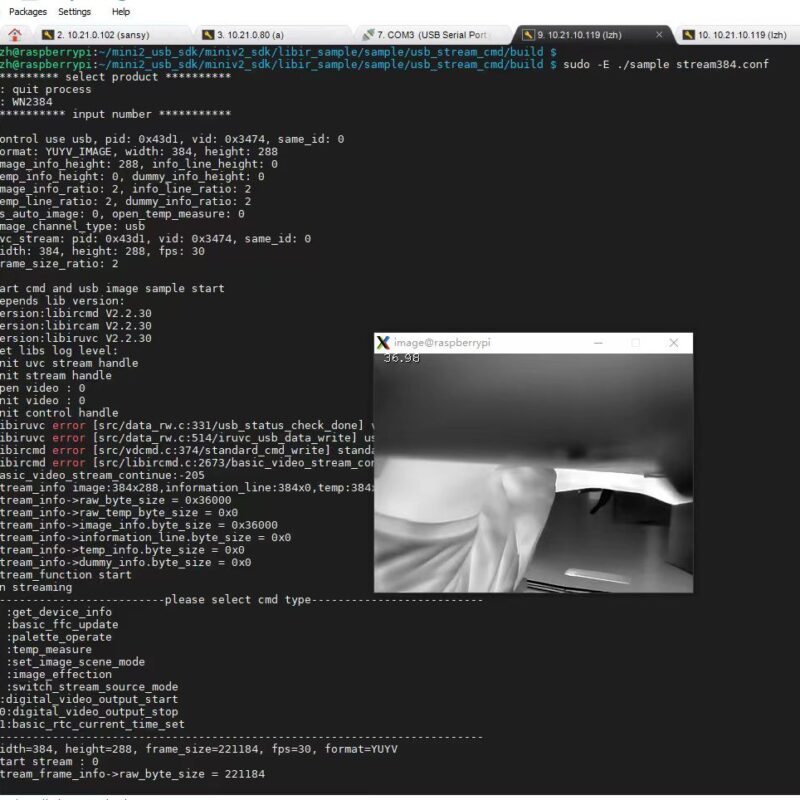Open the Help menu
This screenshot has height=800, width=800.
click(x=120, y=12)
